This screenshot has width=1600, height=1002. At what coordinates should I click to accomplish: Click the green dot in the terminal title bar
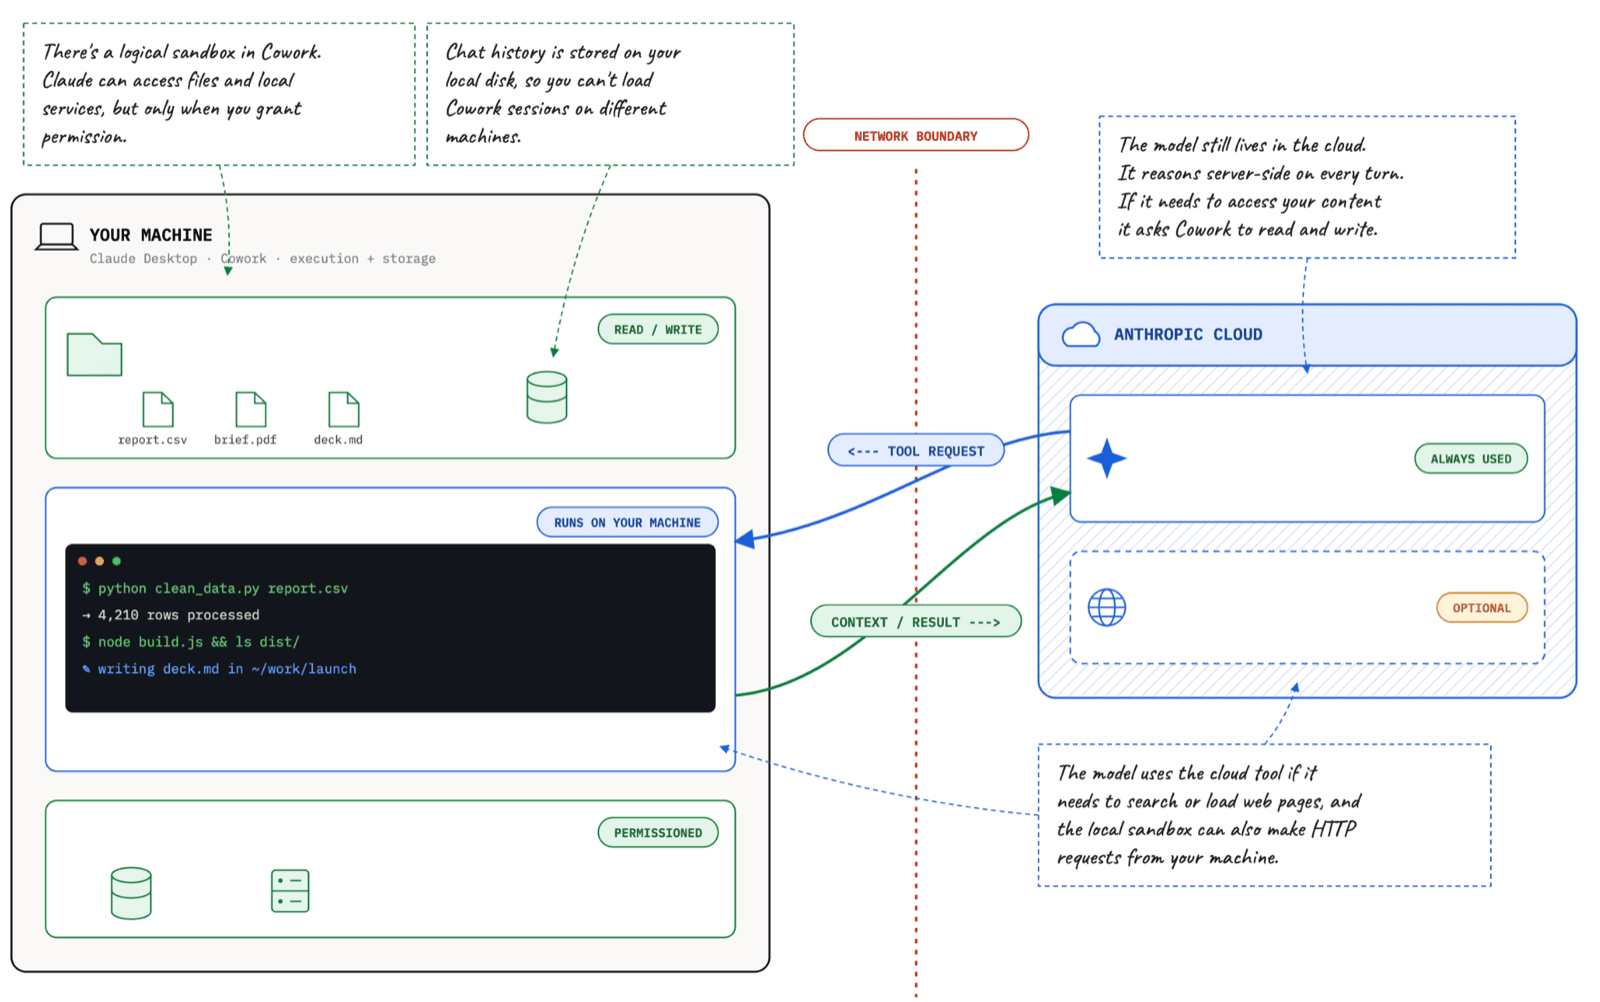coord(116,561)
